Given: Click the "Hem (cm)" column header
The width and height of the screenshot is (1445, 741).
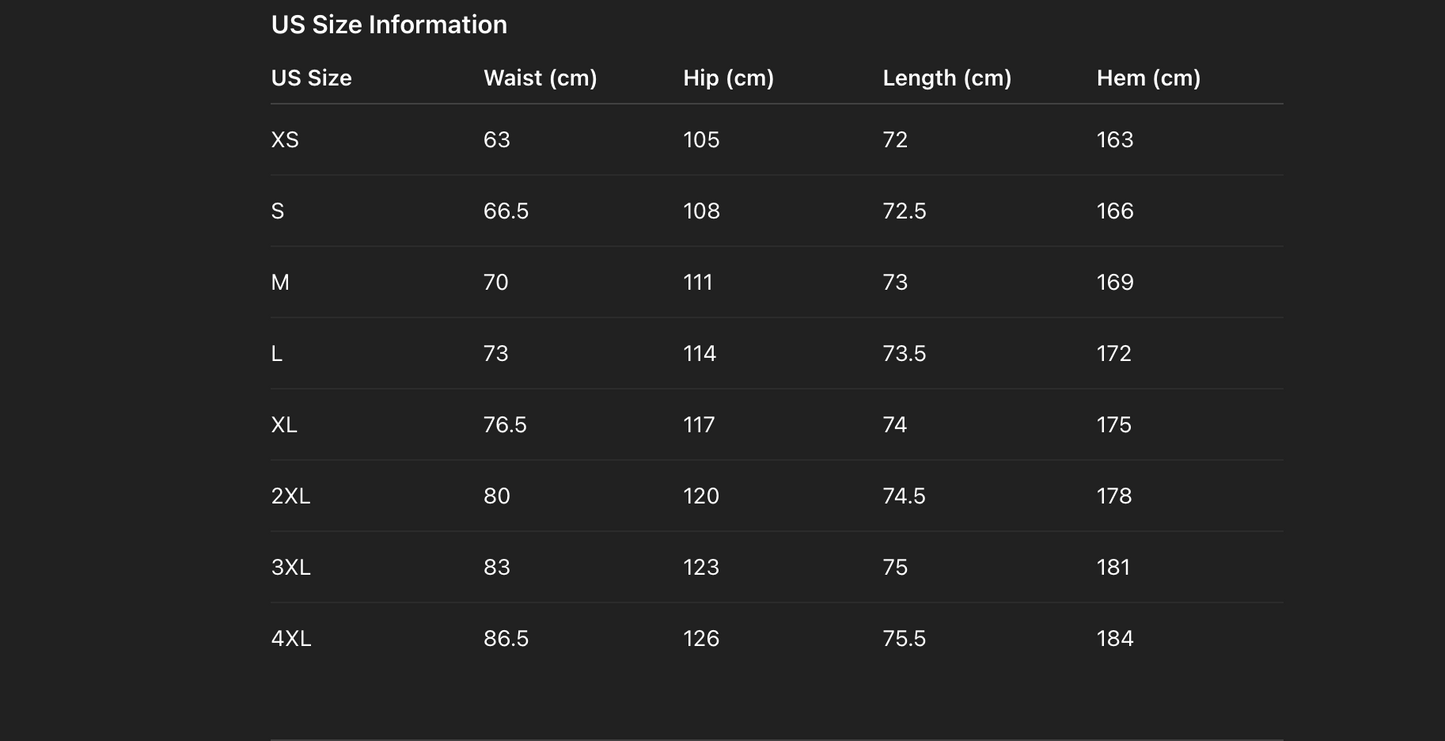Looking at the screenshot, I should 1148,78.
